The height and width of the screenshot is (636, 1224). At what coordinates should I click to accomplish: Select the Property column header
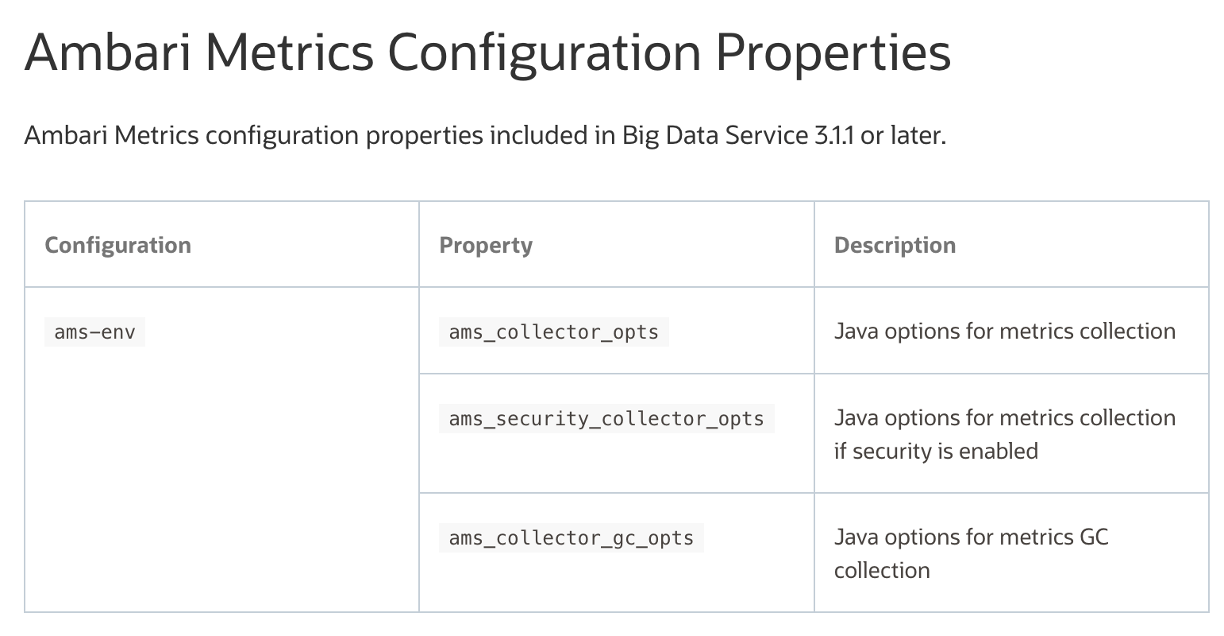(x=486, y=245)
